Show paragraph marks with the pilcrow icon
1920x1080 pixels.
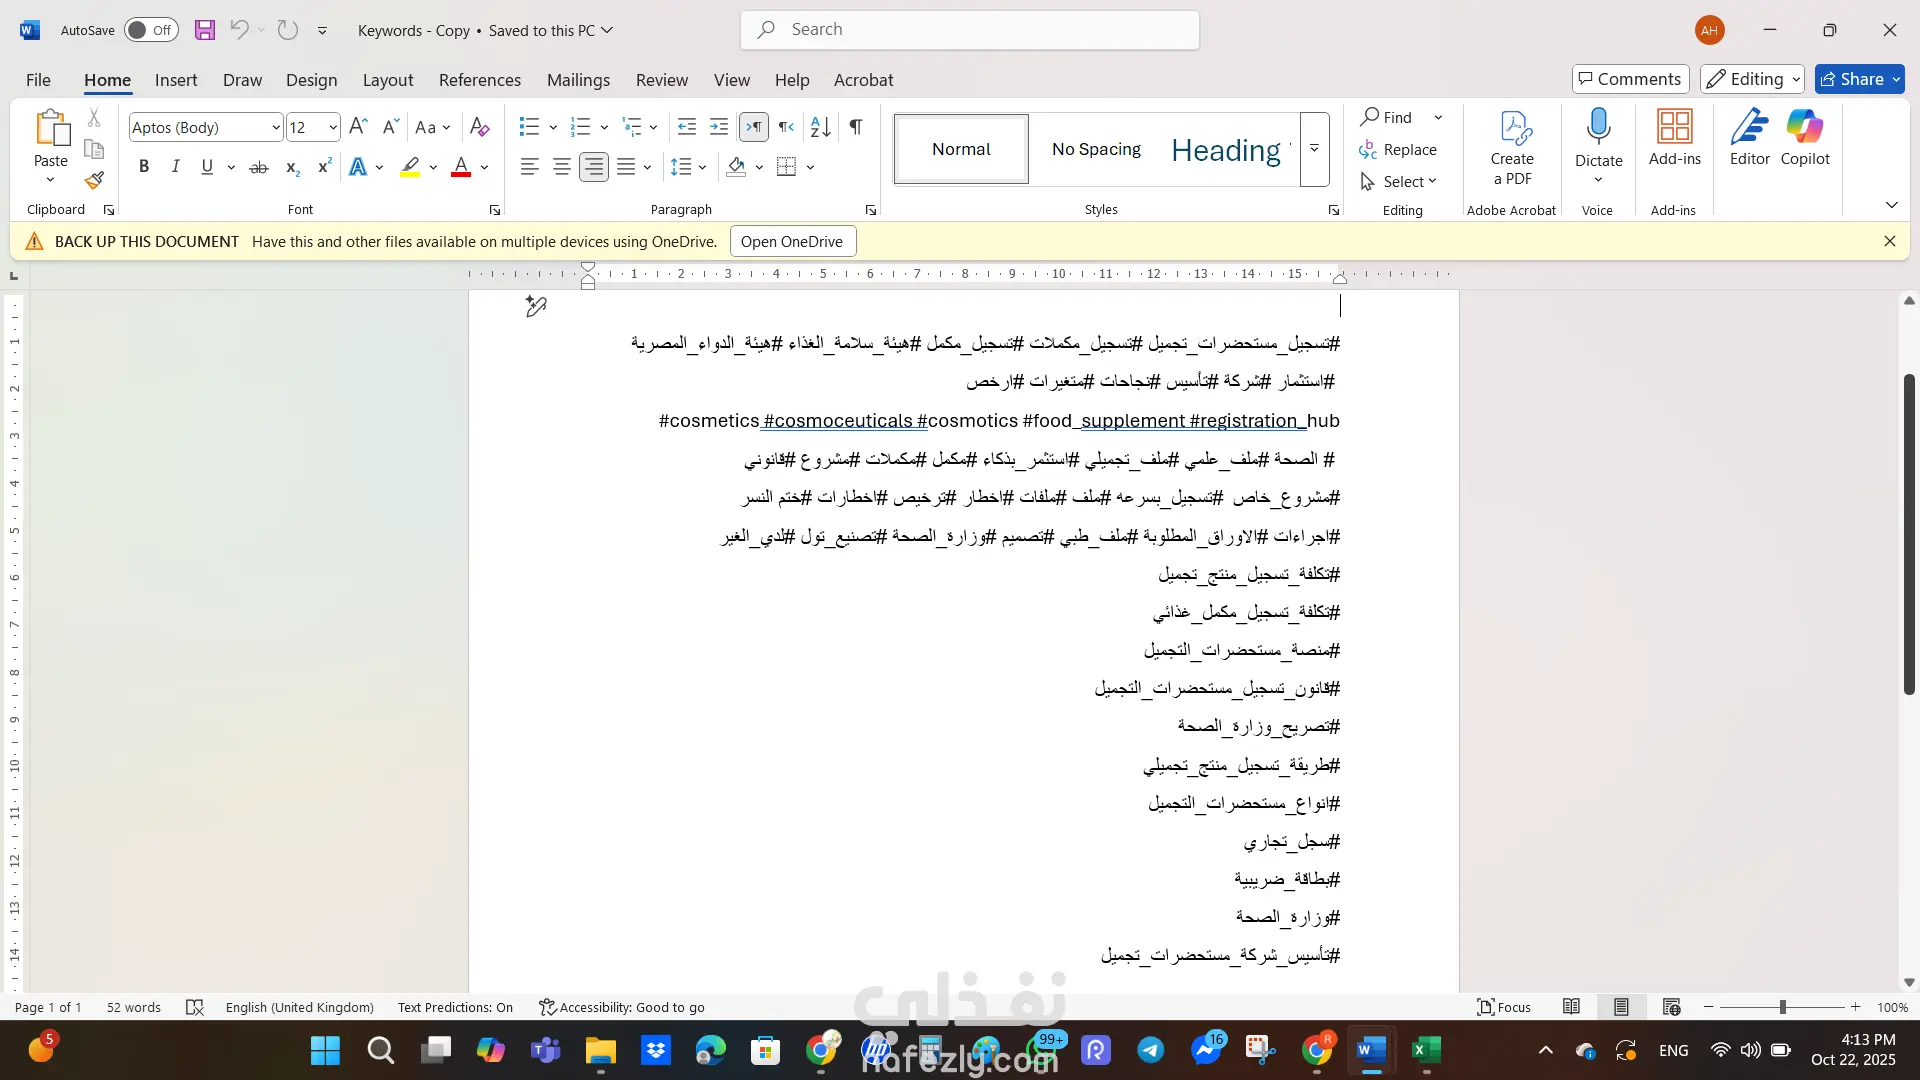click(x=856, y=127)
